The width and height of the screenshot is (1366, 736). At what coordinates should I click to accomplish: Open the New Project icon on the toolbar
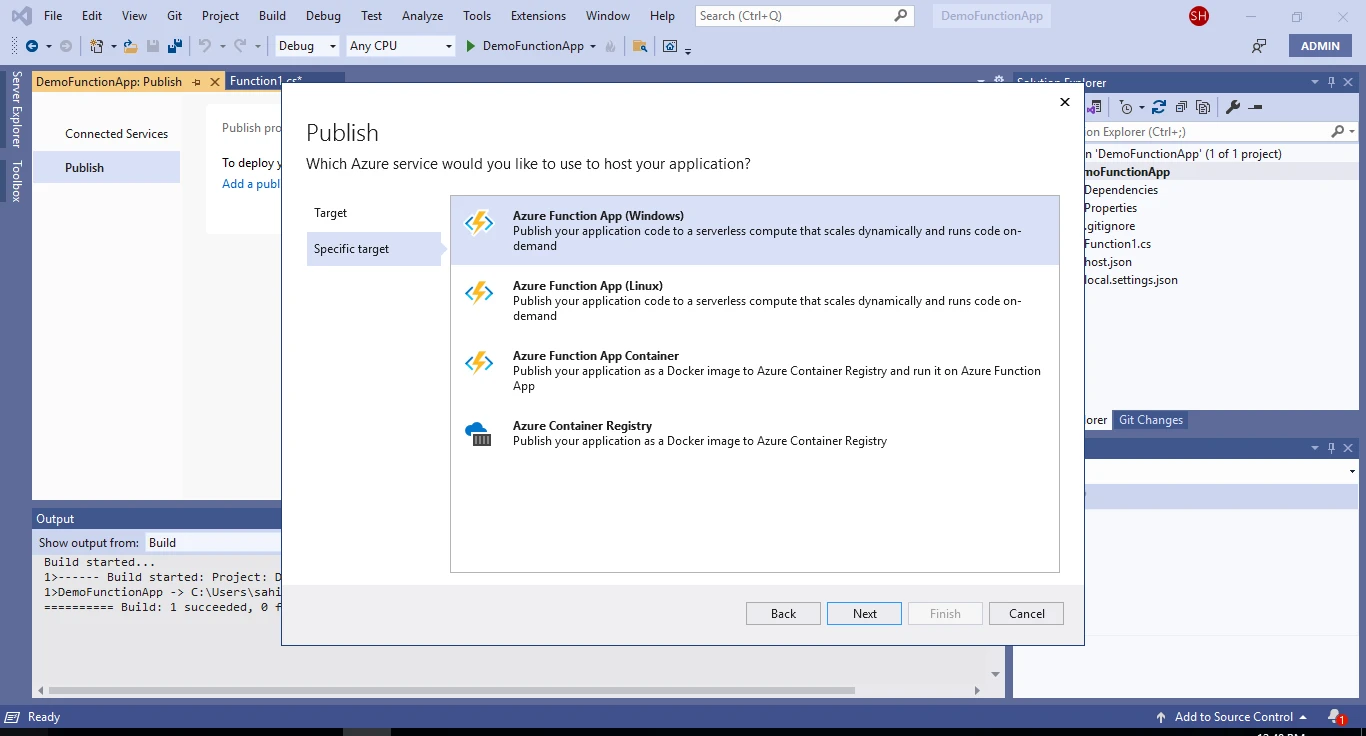point(96,46)
